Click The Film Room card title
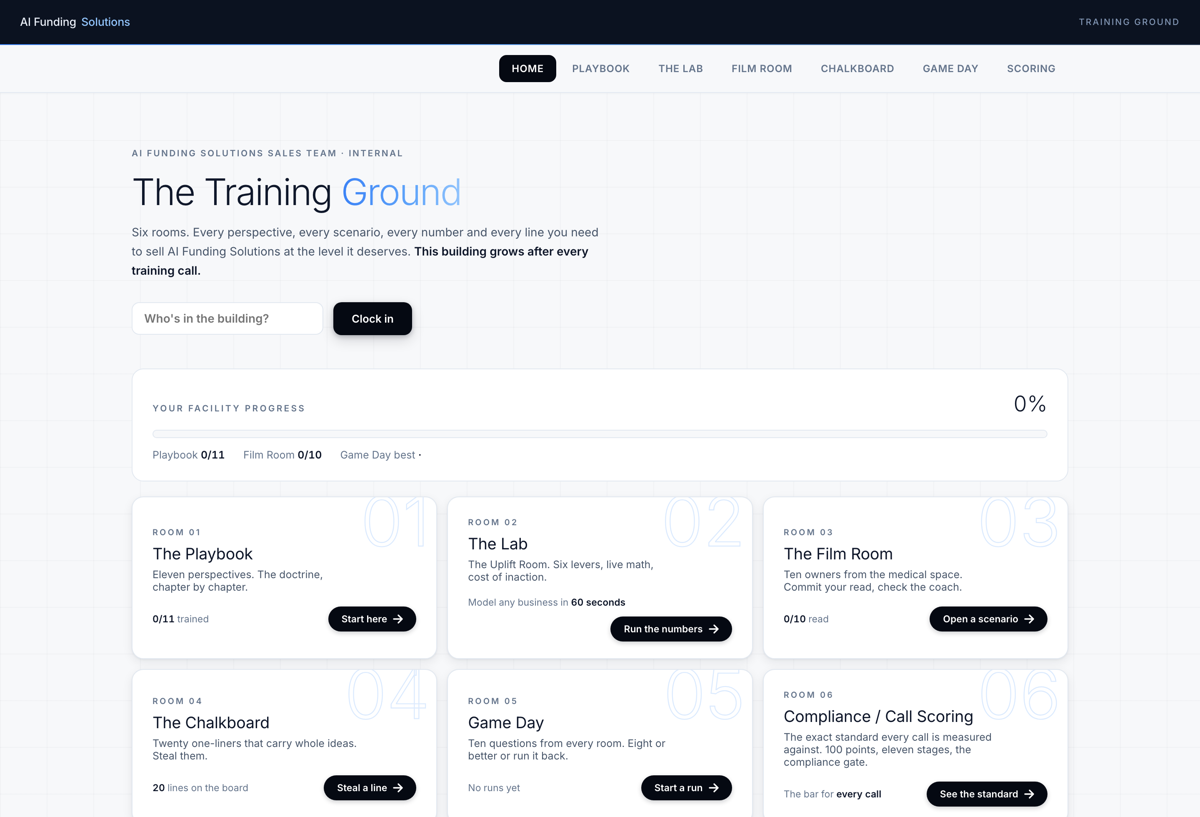Image resolution: width=1200 pixels, height=817 pixels. coord(838,554)
